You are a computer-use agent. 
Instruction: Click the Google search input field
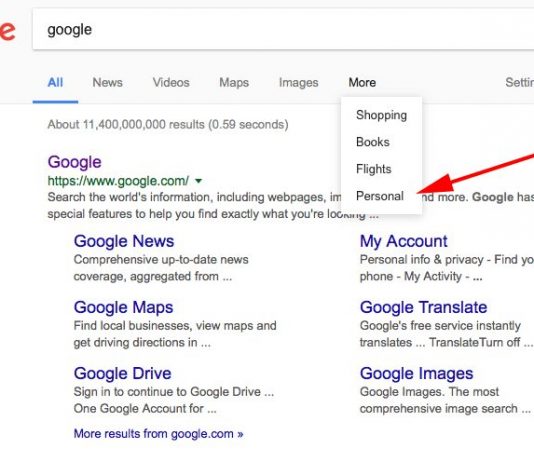pos(283,30)
